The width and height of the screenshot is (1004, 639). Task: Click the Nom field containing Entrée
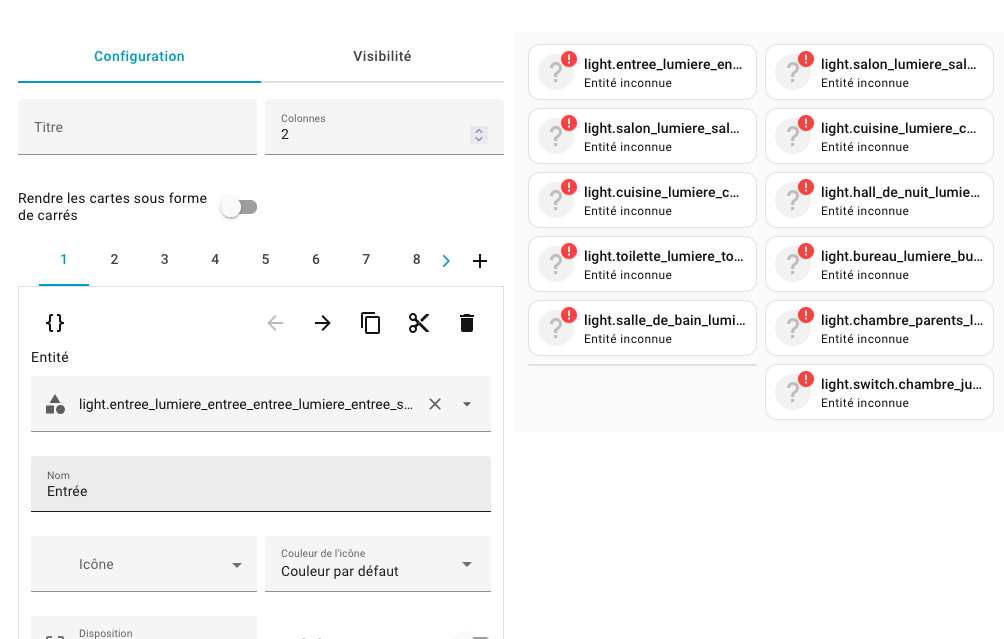pos(260,484)
